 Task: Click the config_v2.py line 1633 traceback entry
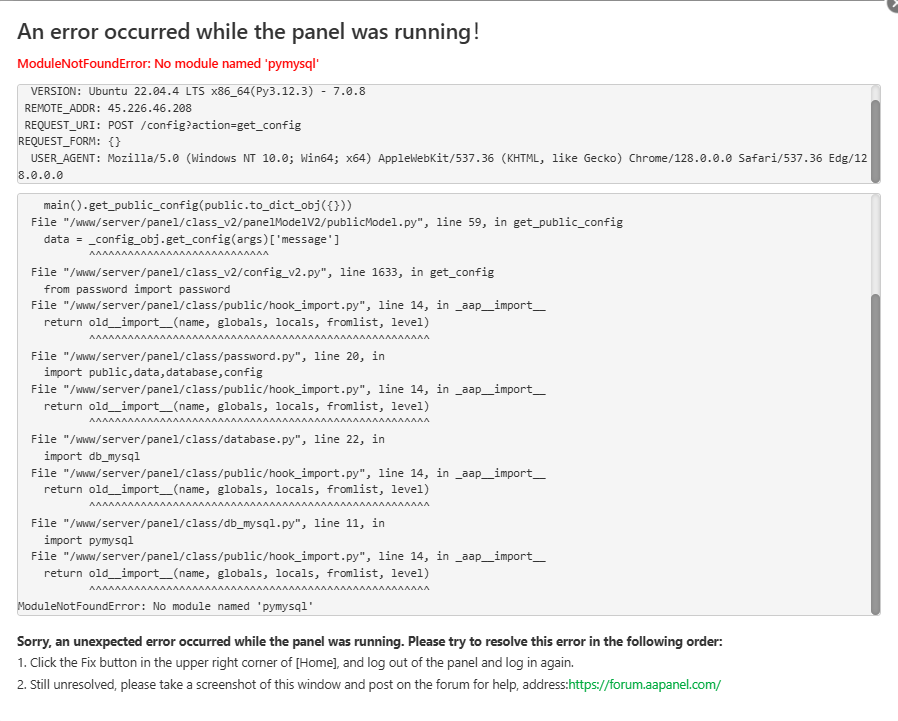262,272
